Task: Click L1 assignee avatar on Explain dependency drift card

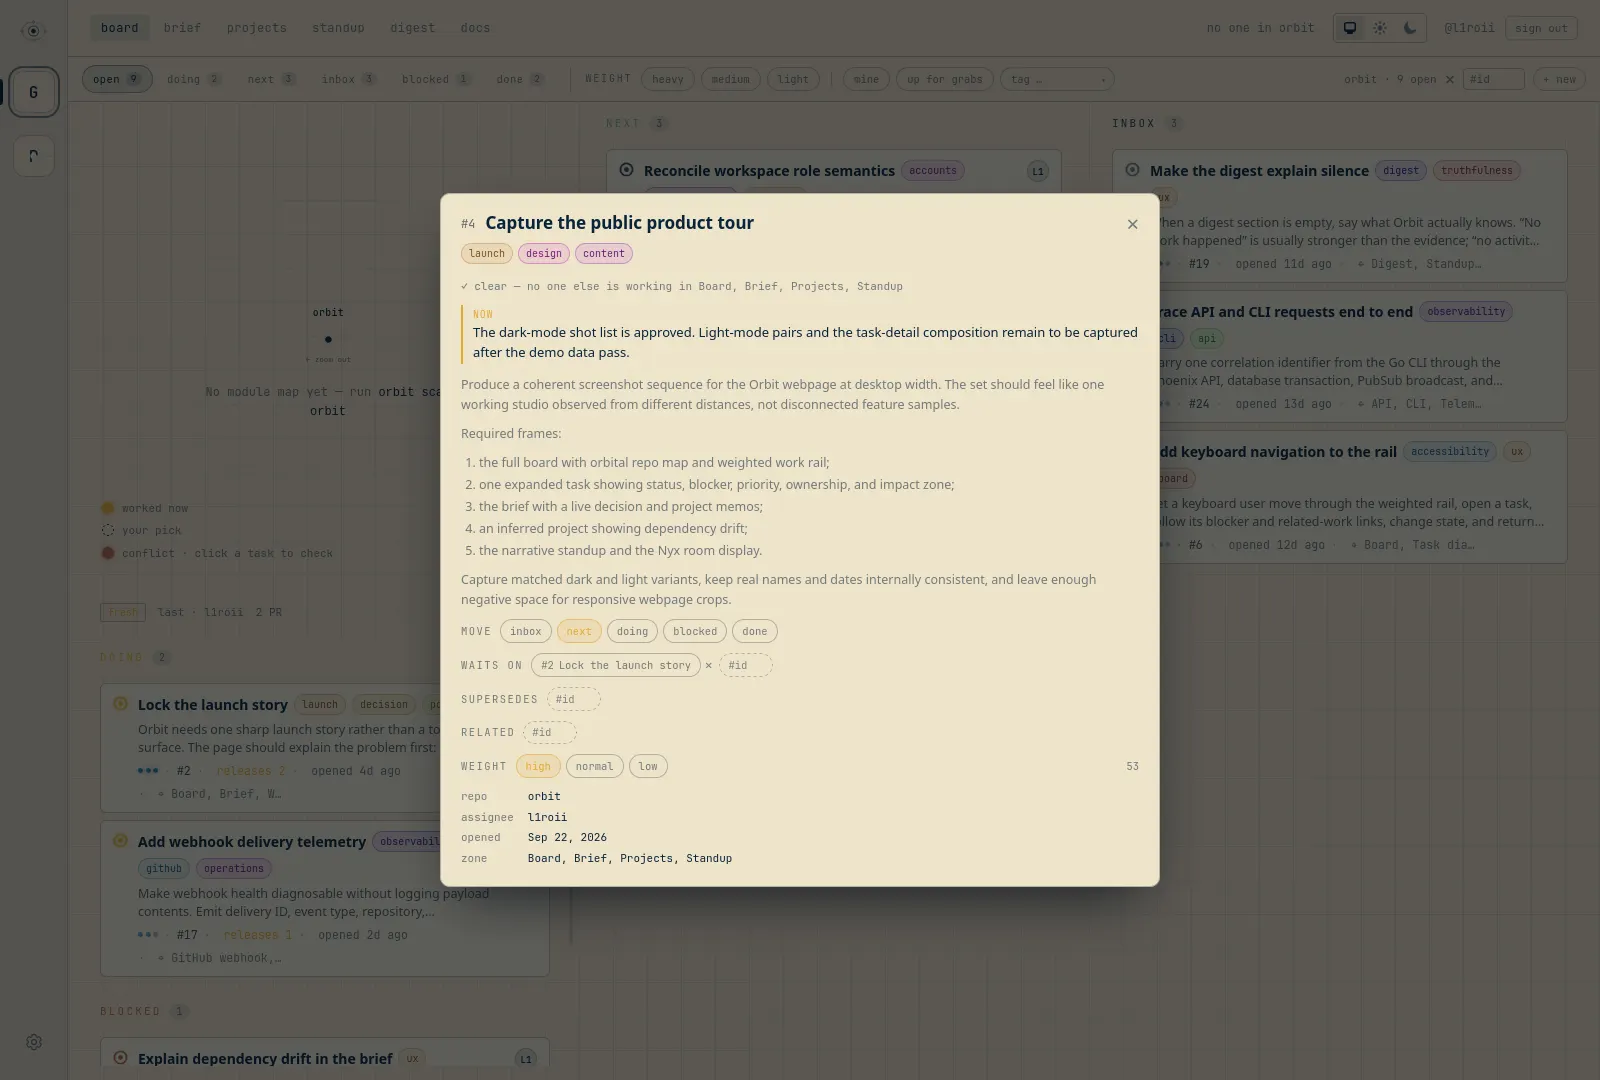Action: [526, 1059]
